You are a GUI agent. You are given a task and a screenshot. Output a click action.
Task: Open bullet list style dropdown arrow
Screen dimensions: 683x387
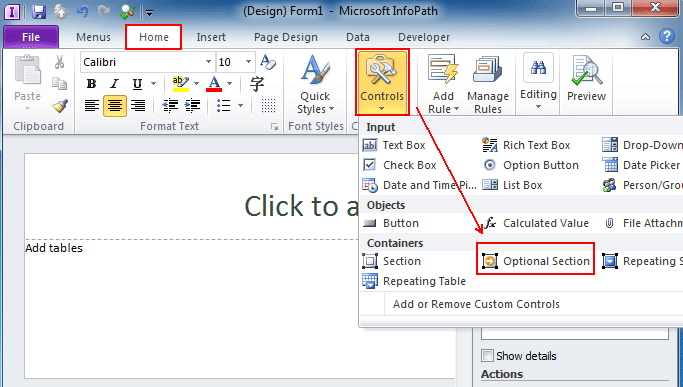point(240,105)
